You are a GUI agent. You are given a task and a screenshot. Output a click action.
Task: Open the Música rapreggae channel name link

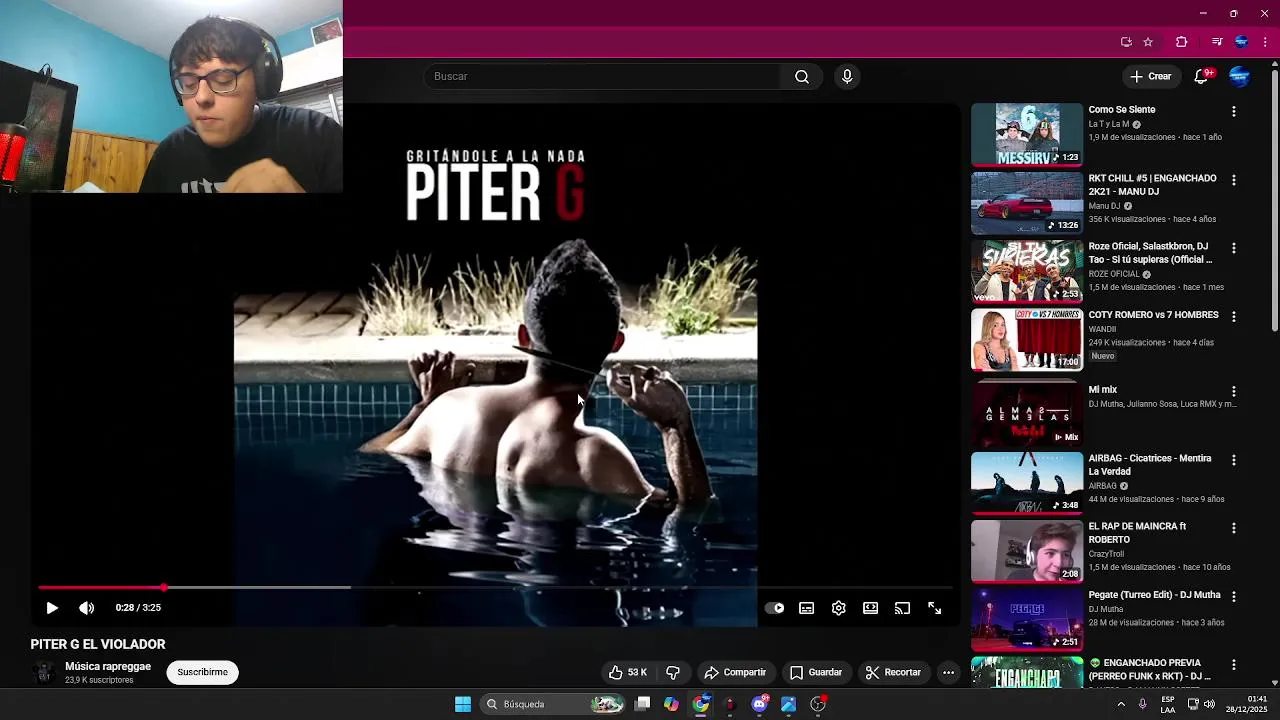(x=108, y=667)
